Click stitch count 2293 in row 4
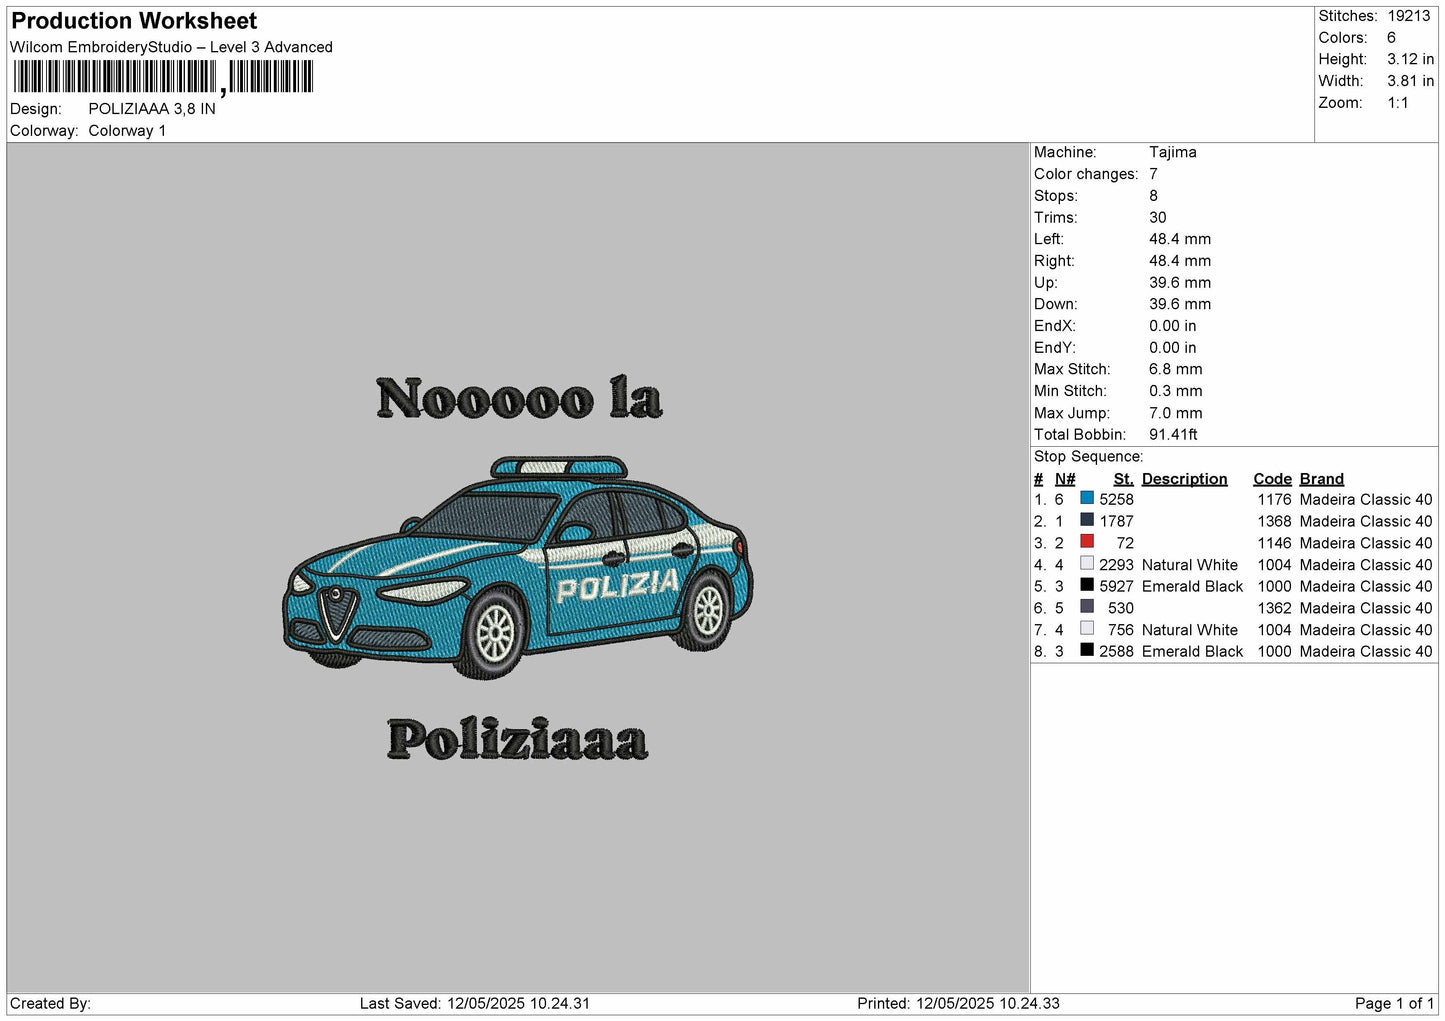This screenshot has height=1021, width=1445. pyautogui.click(x=1116, y=565)
